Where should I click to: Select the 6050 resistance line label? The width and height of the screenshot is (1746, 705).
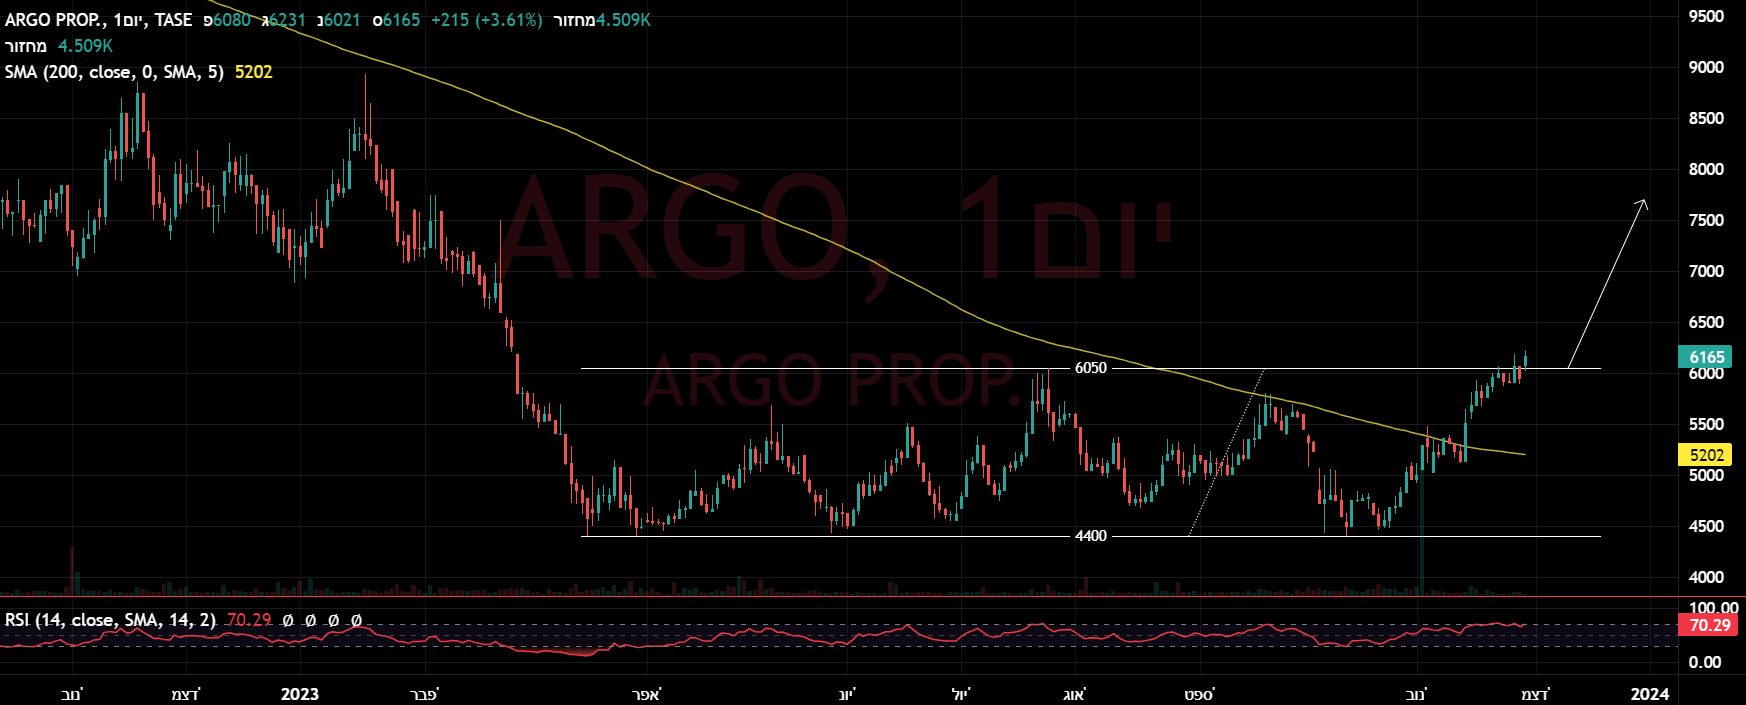[x=1091, y=368]
